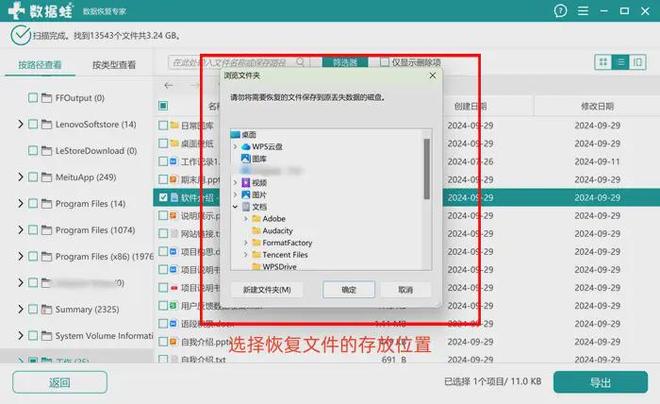Screen dimensions: 660x404
Task: Click FFOutput folder icon in sidebar
Action: tap(47, 98)
